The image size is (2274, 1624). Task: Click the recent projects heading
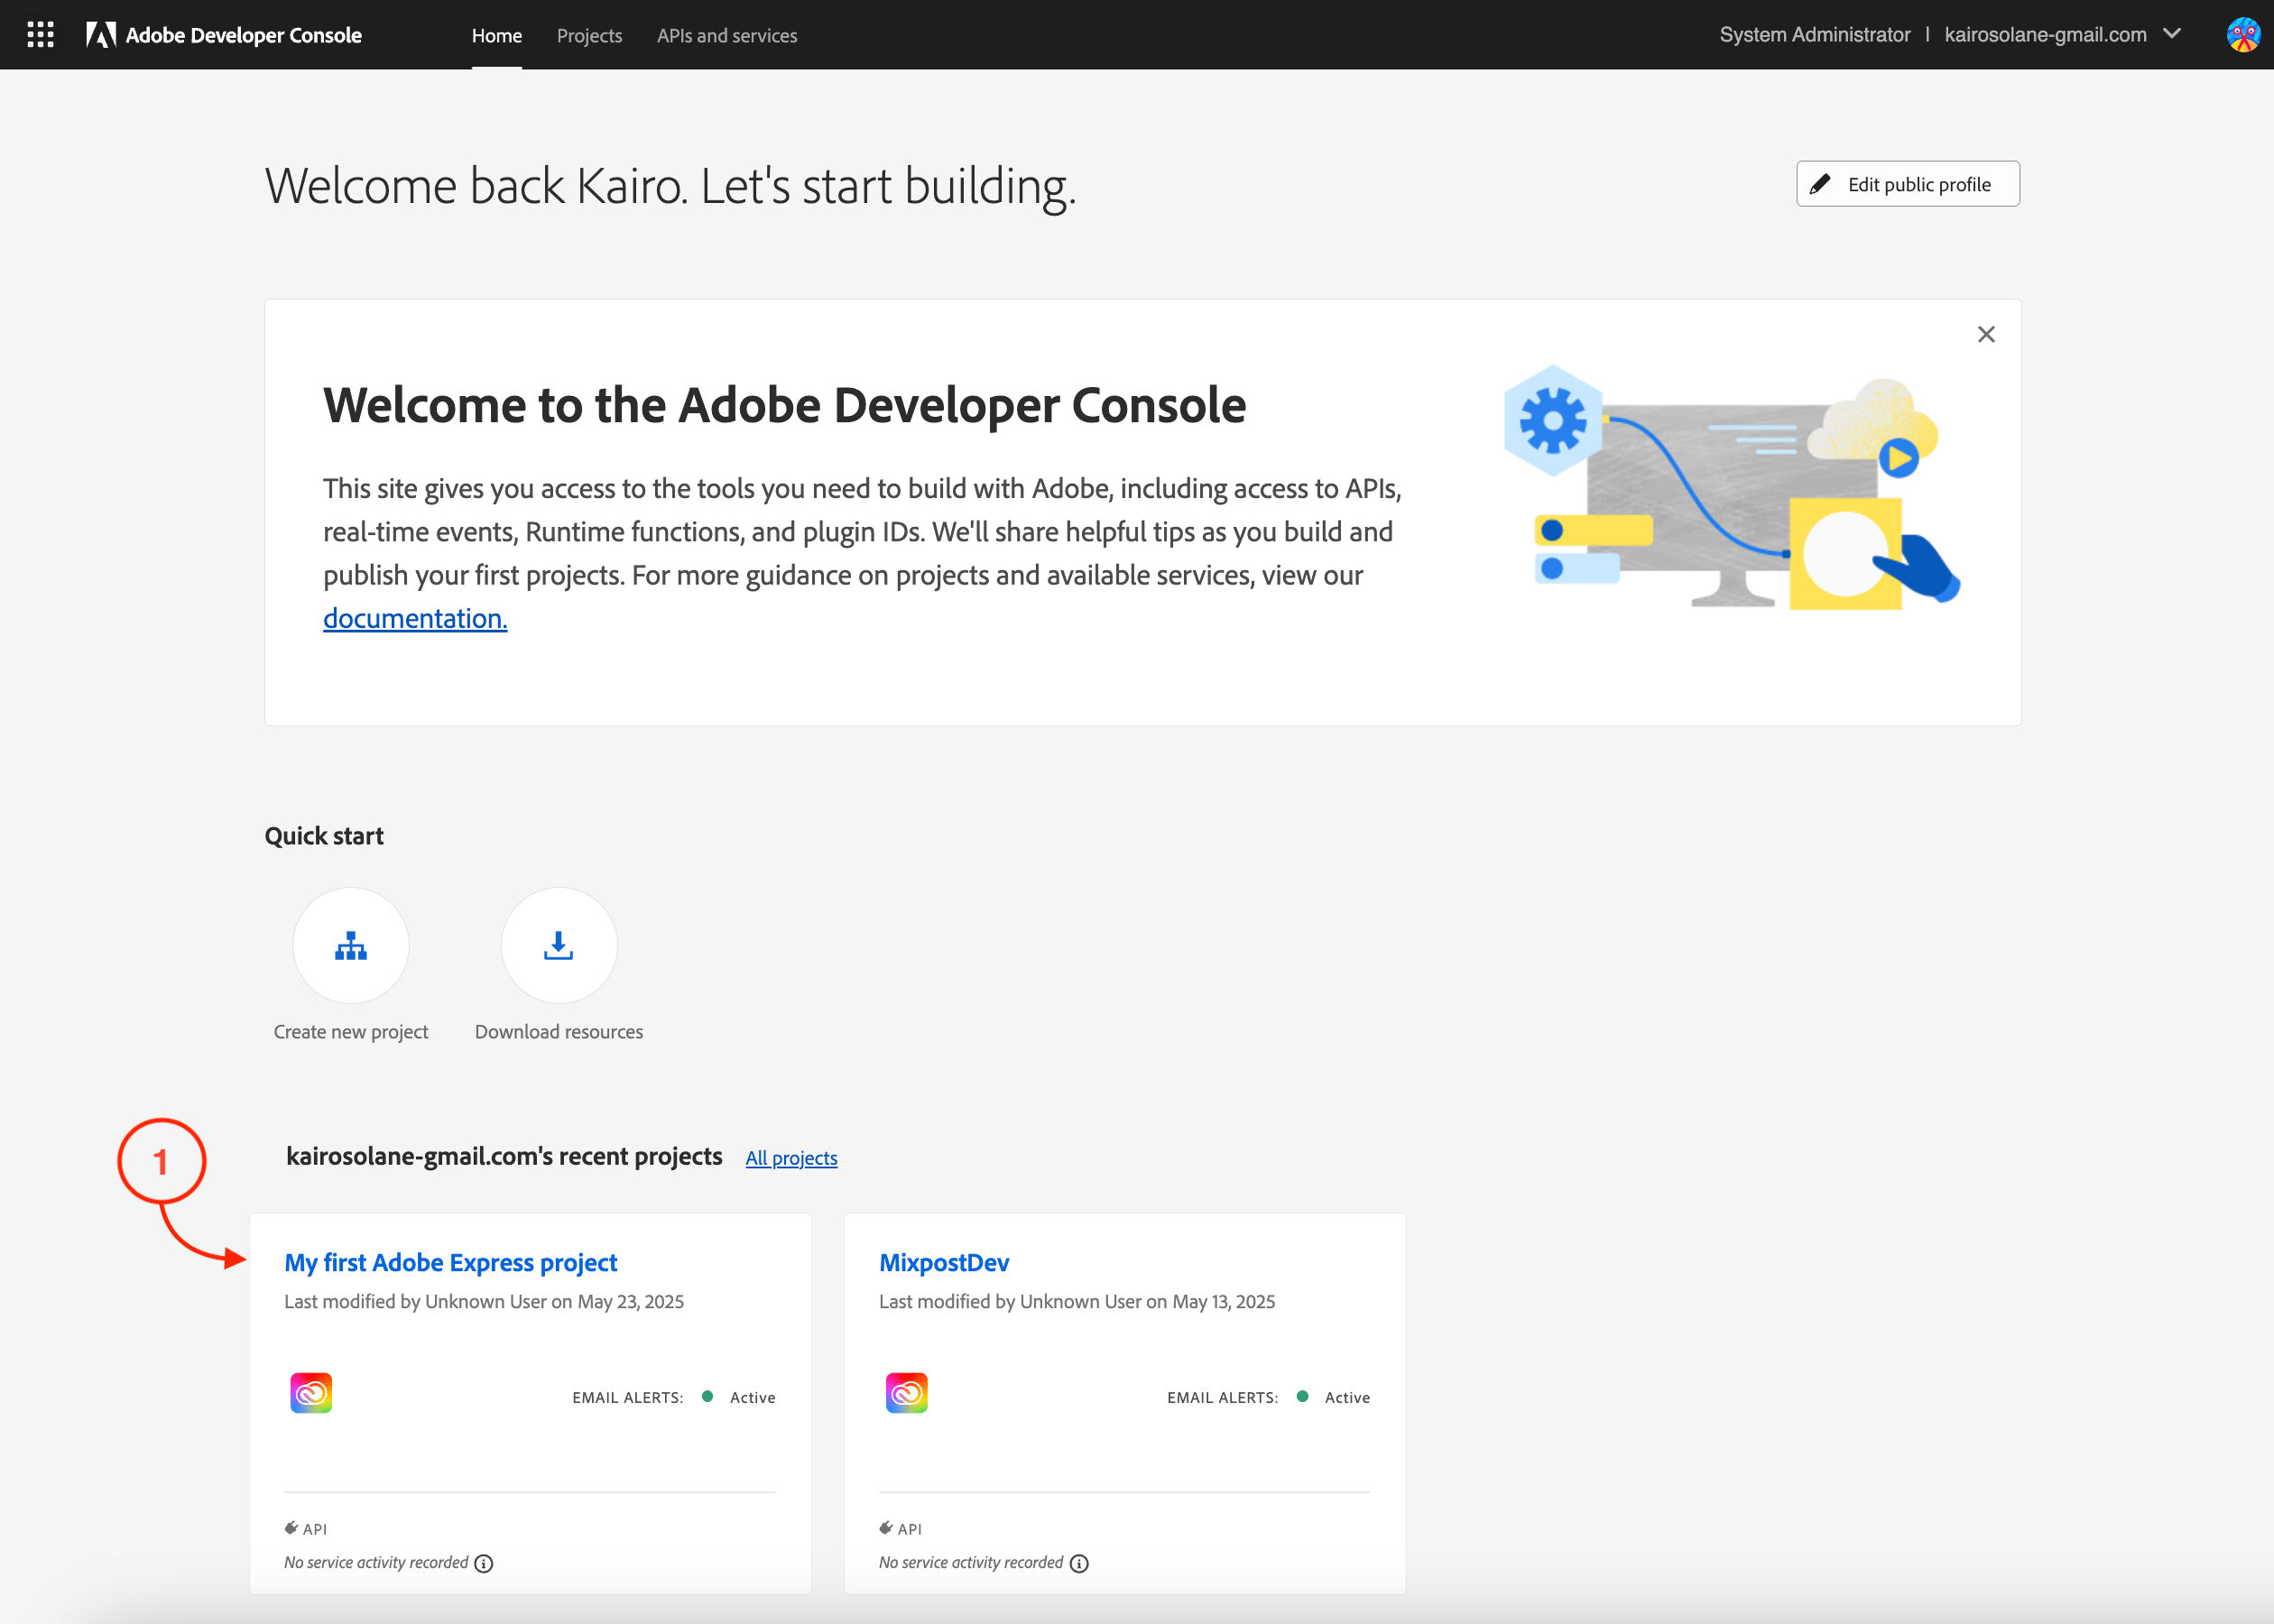pos(504,1156)
